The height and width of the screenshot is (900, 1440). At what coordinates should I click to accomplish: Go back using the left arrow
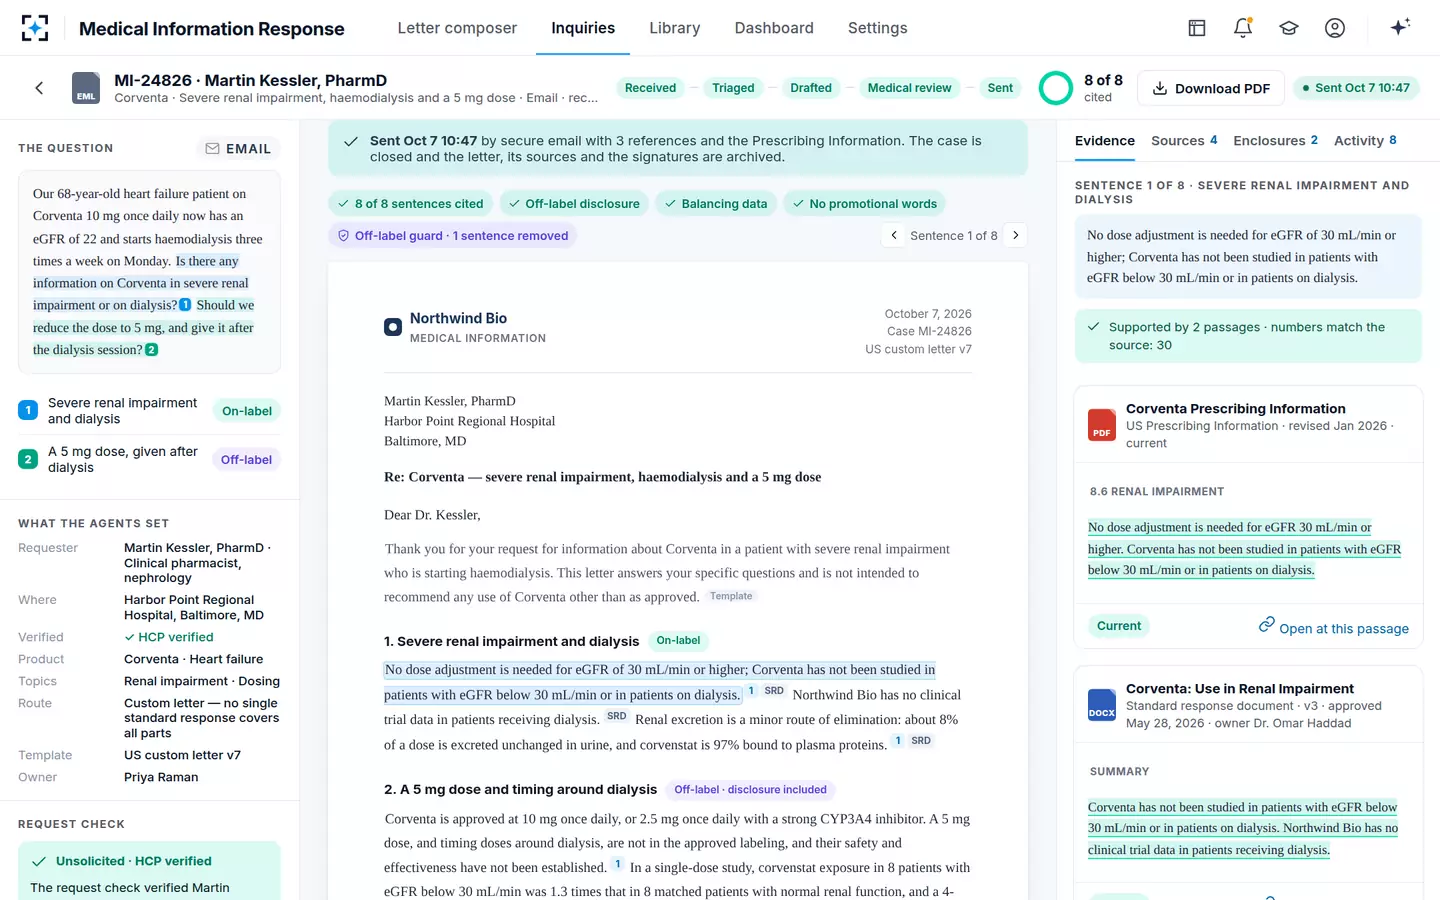tap(39, 88)
